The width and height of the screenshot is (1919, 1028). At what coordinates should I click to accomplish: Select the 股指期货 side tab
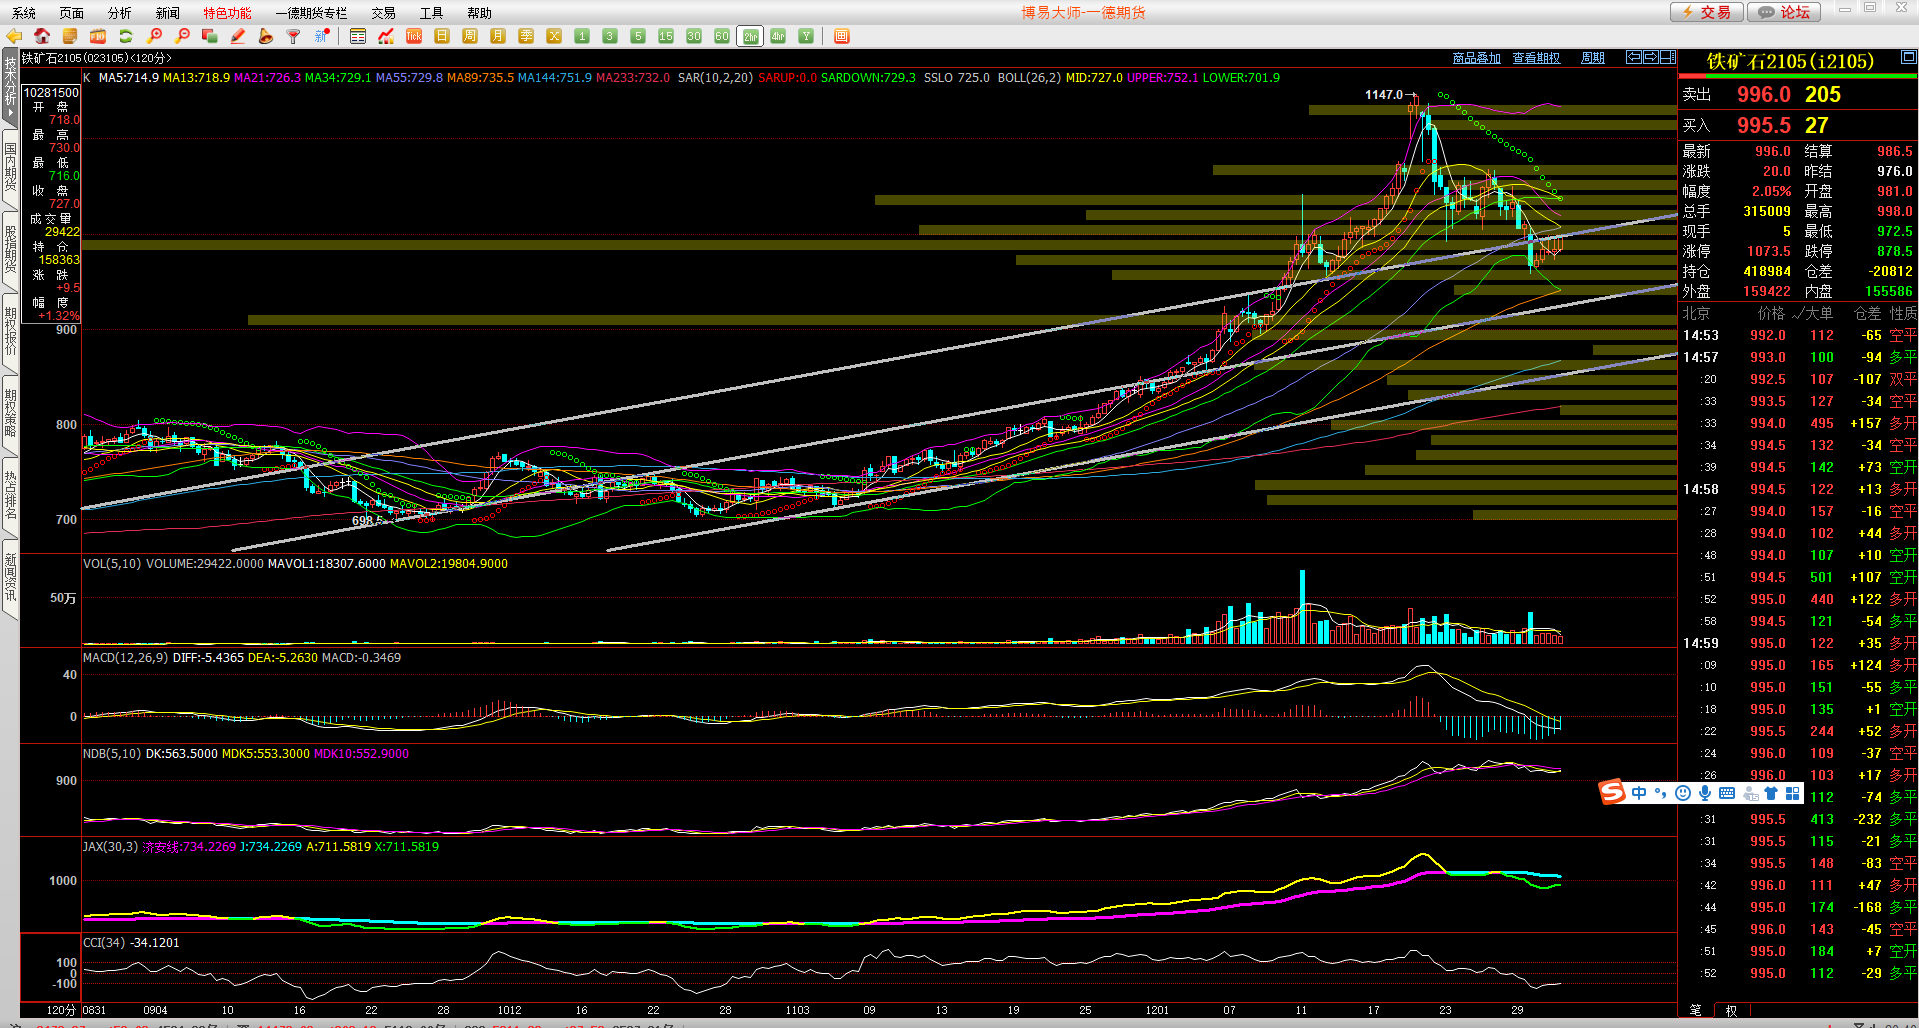10,250
